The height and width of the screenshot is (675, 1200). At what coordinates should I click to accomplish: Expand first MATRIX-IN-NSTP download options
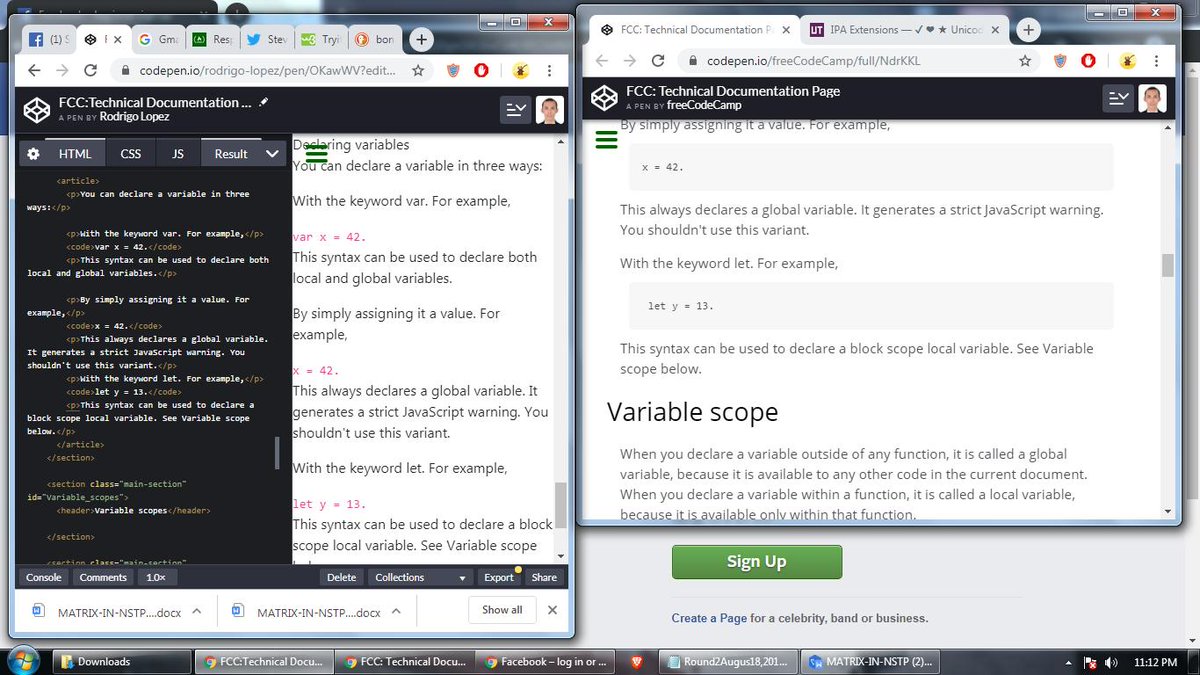tap(196, 611)
